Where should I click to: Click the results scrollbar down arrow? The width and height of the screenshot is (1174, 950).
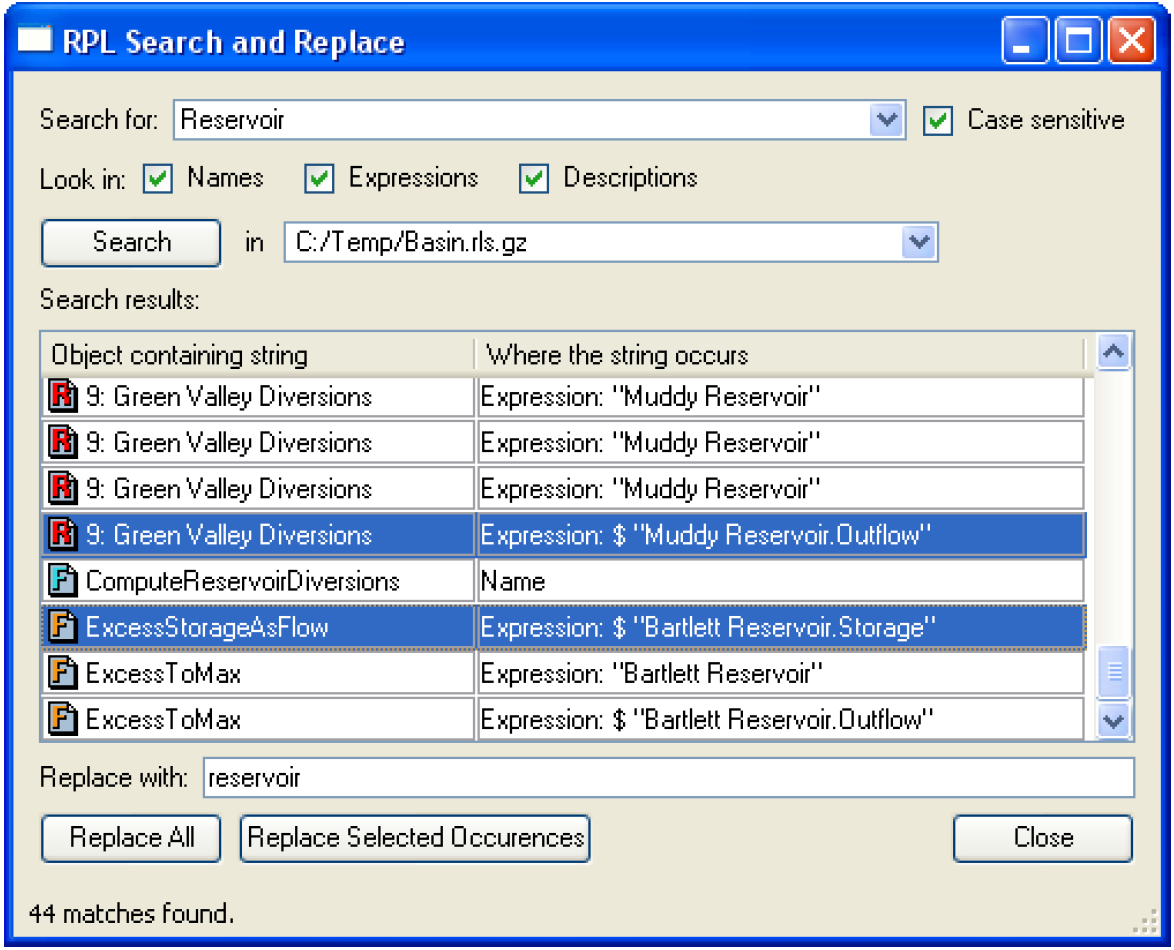[x=1114, y=719]
